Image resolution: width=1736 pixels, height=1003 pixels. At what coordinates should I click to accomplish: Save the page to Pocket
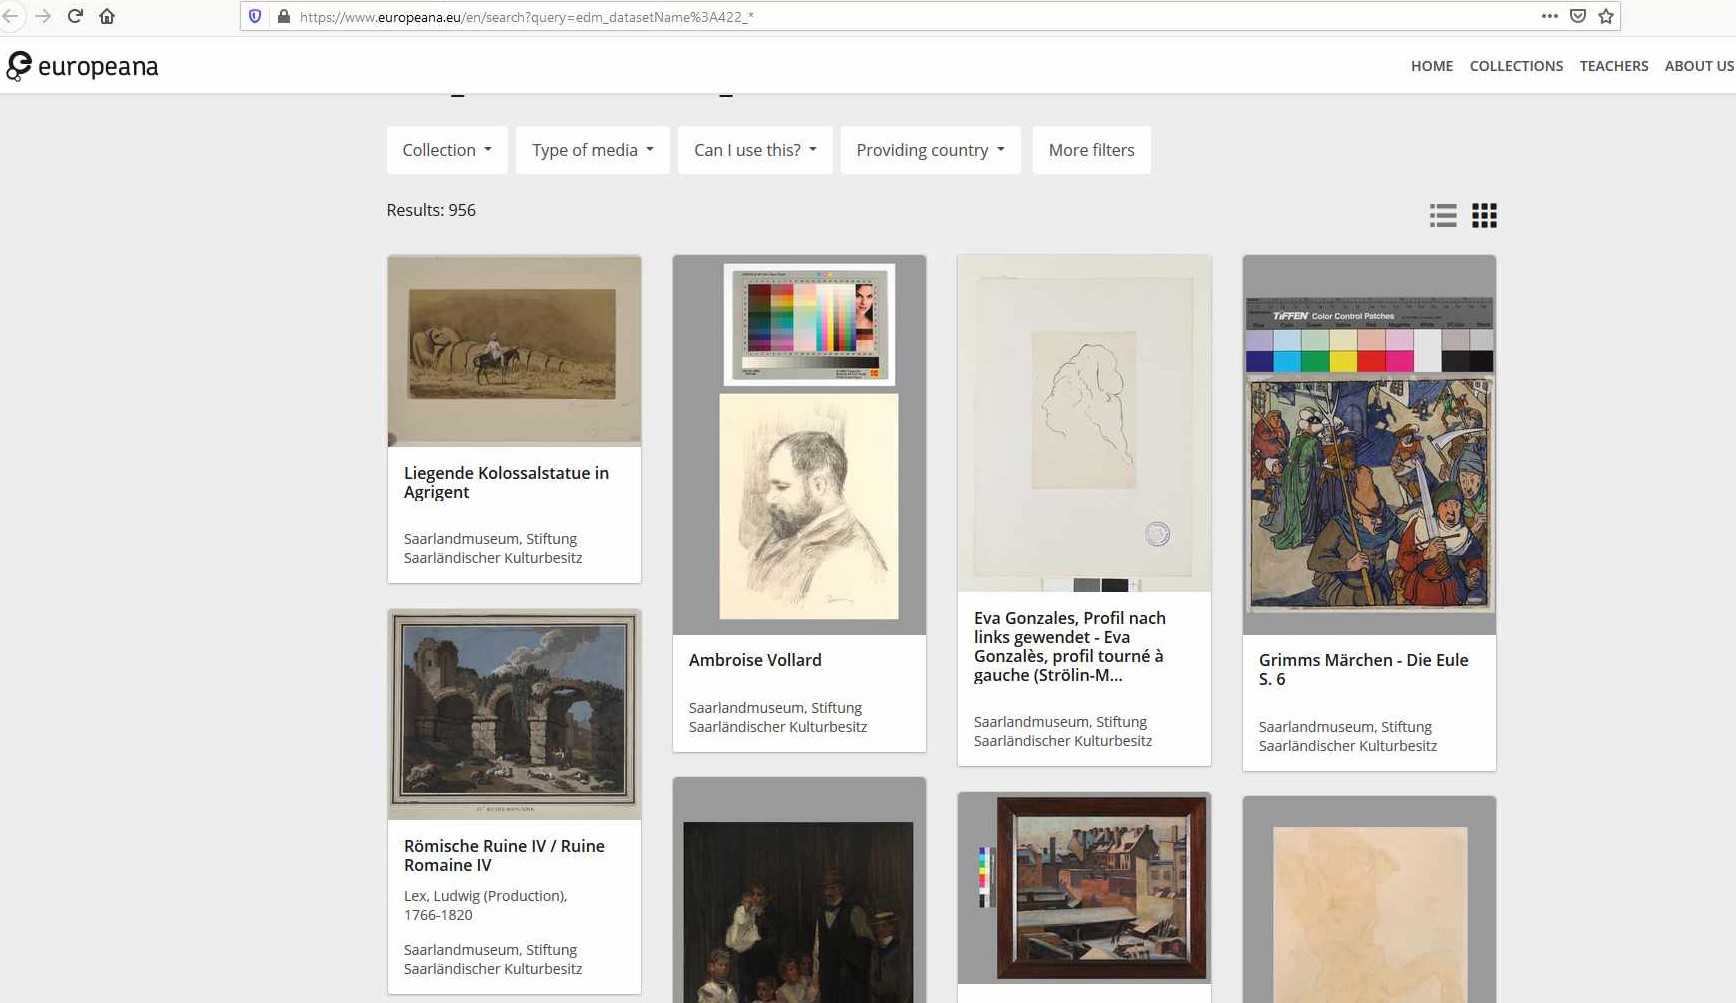[1578, 16]
